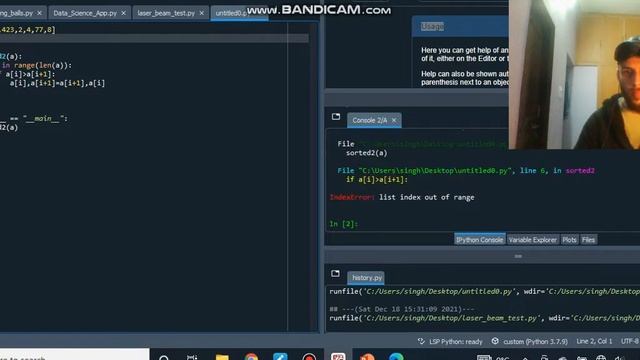Viewport: 640px width, 360px height.
Task: Click the untitled0.py runfile entry in history
Action: click(484, 291)
